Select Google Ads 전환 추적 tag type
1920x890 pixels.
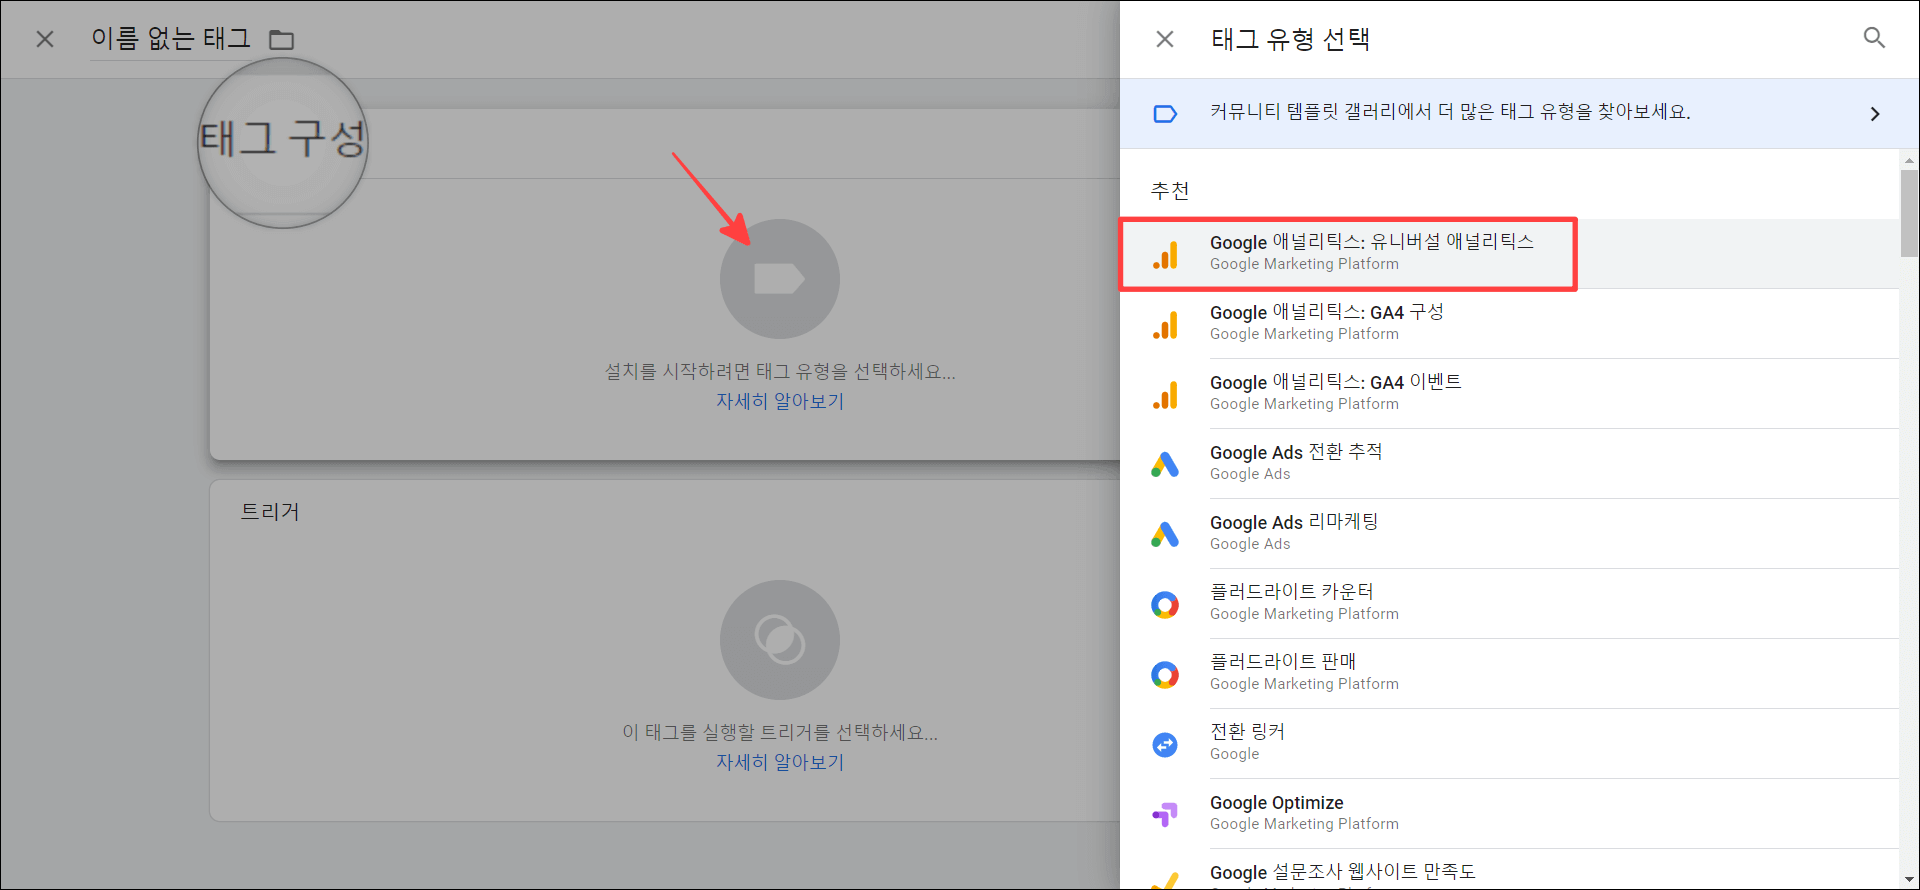pos(1509,464)
